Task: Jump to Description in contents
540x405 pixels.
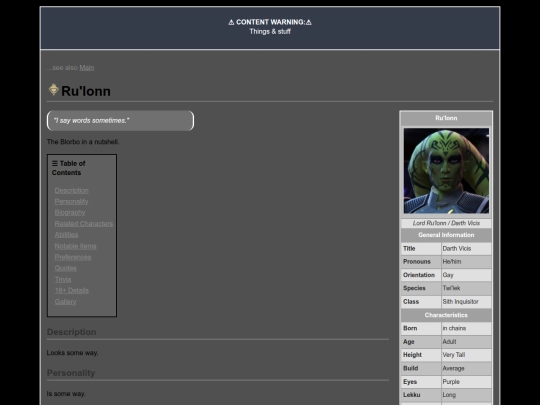Action: coord(72,190)
